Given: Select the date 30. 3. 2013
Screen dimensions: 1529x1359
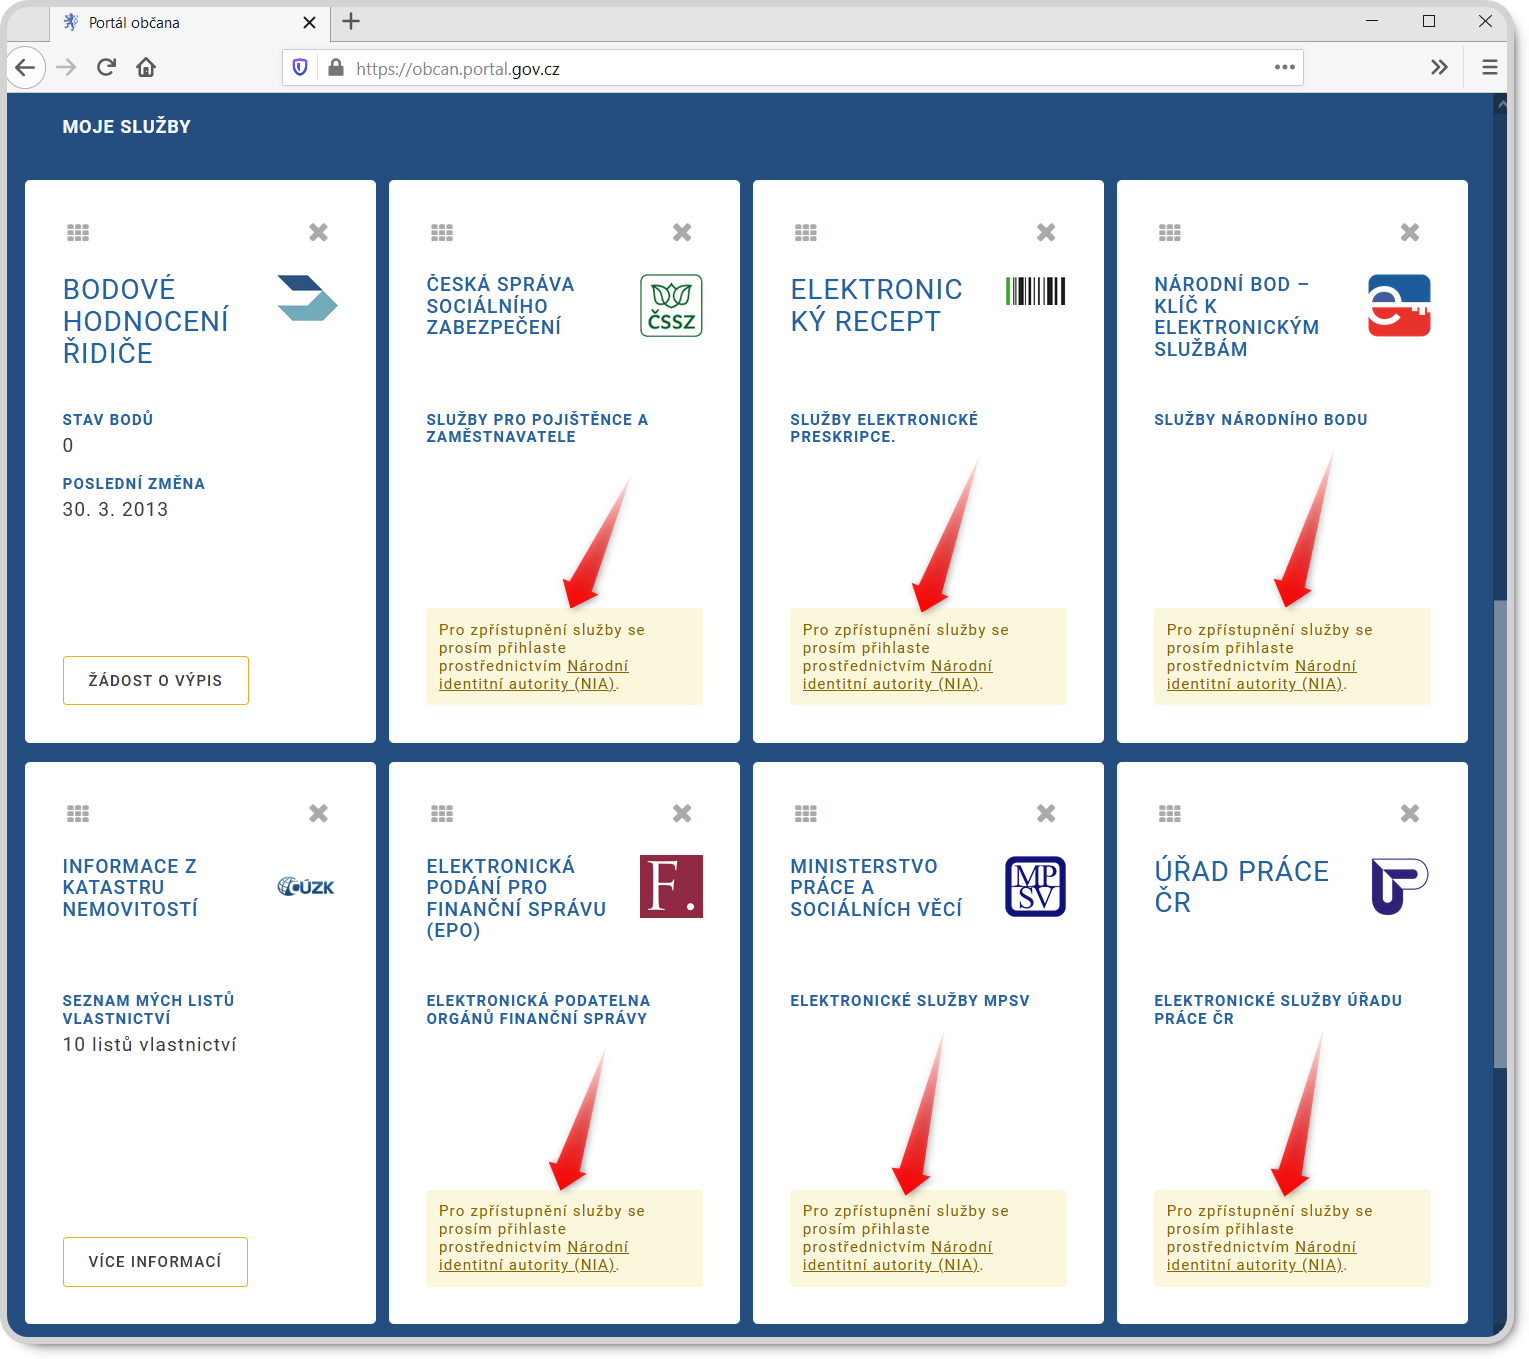Looking at the screenshot, I should pyautogui.click(x=116, y=509).
